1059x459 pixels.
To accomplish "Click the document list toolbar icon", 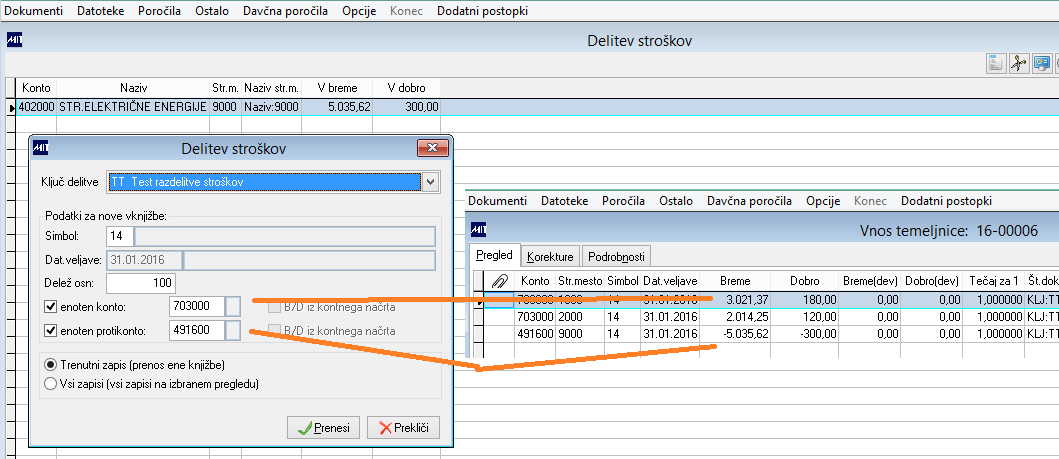I will 996,63.
